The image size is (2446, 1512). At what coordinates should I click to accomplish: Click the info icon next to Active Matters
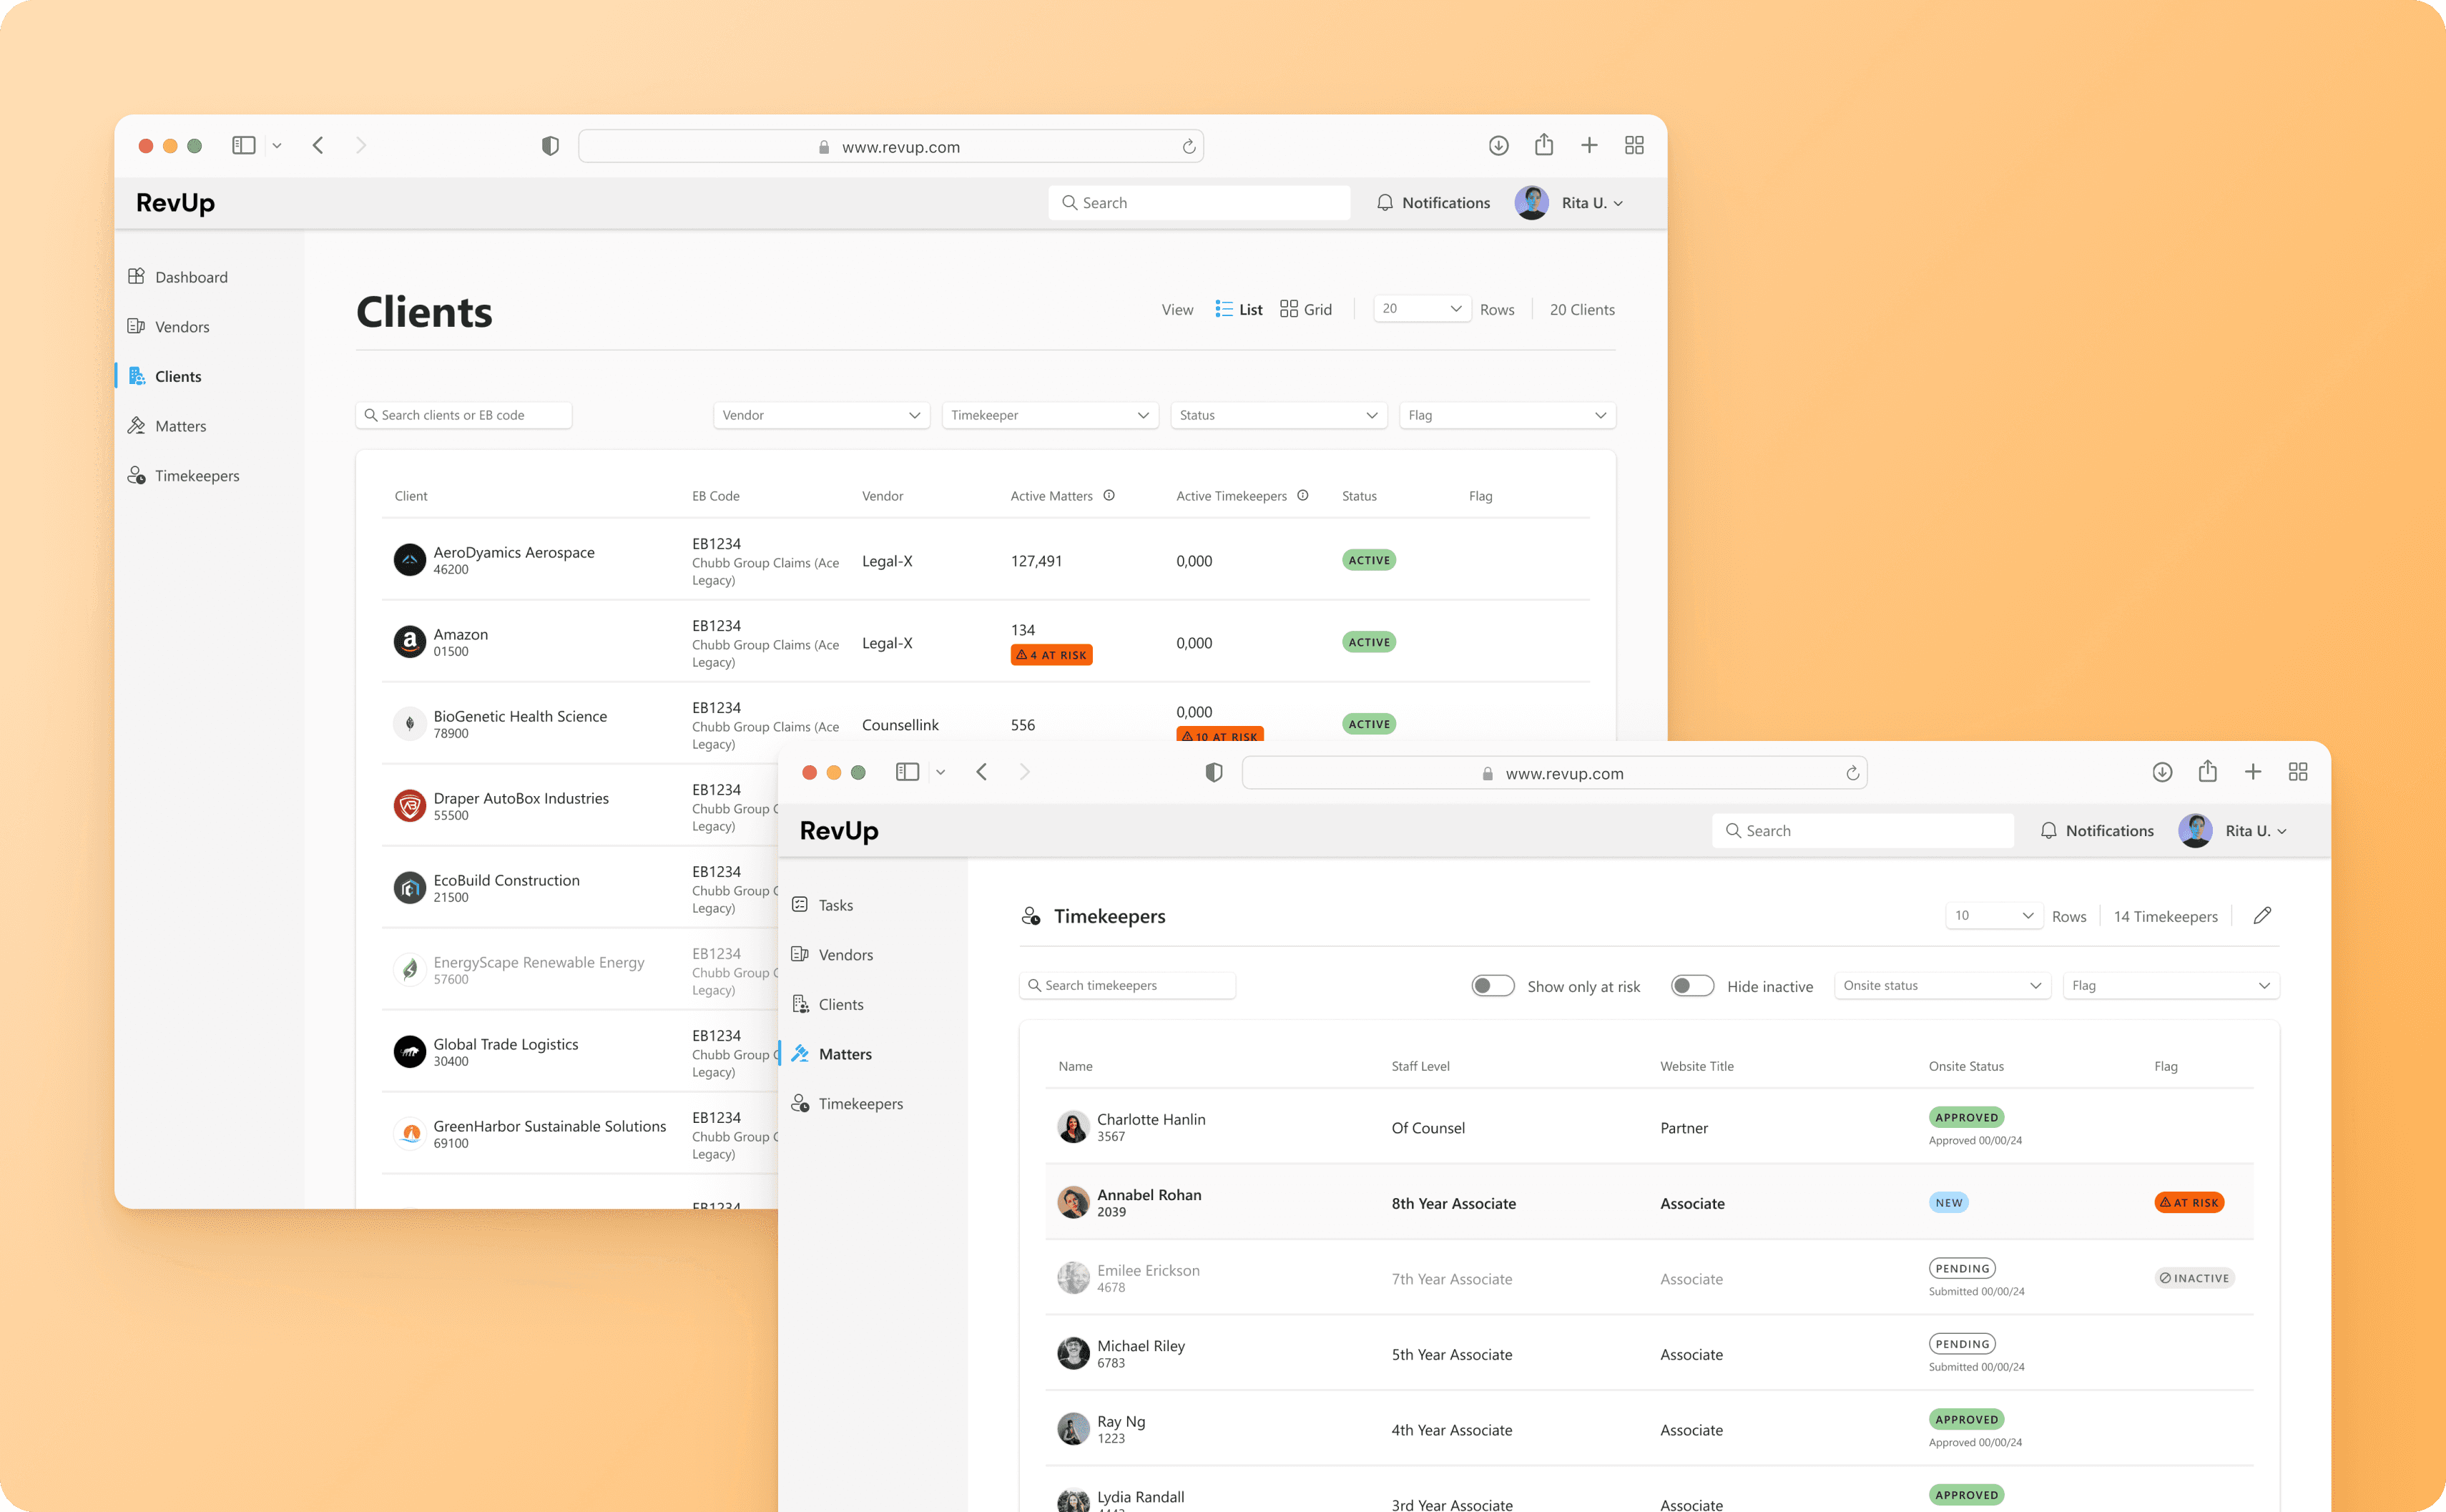[1109, 495]
